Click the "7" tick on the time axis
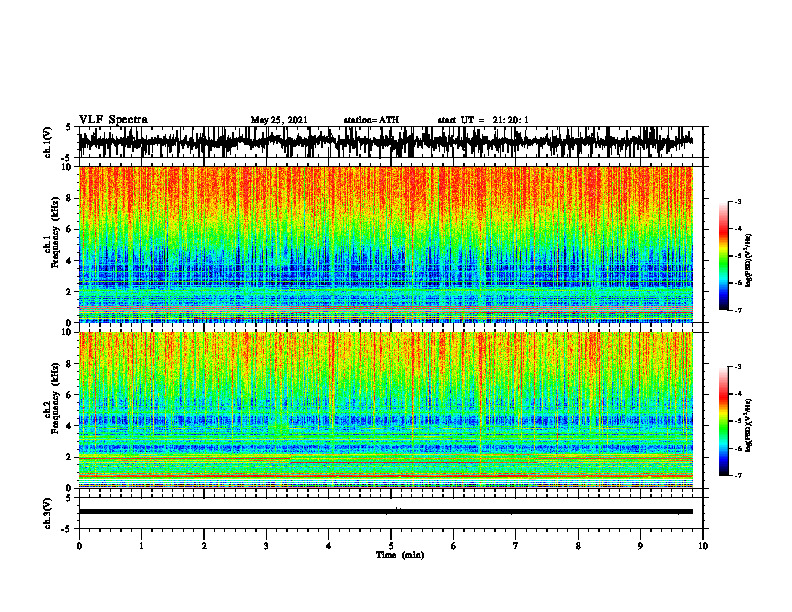This screenshot has width=792, height=612. tap(516, 546)
